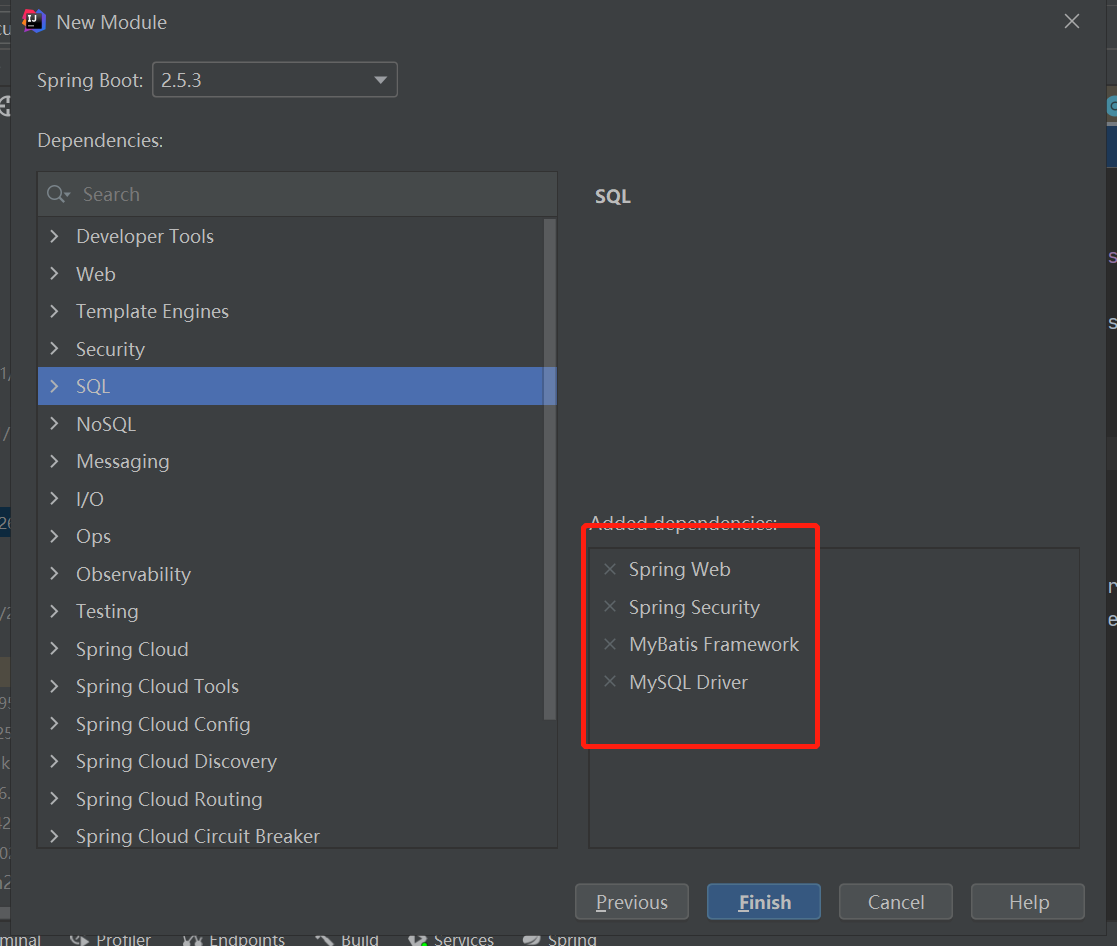The height and width of the screenshot is (946, 1117).
Task: Expand the Web category chevron
Action: 54,274
